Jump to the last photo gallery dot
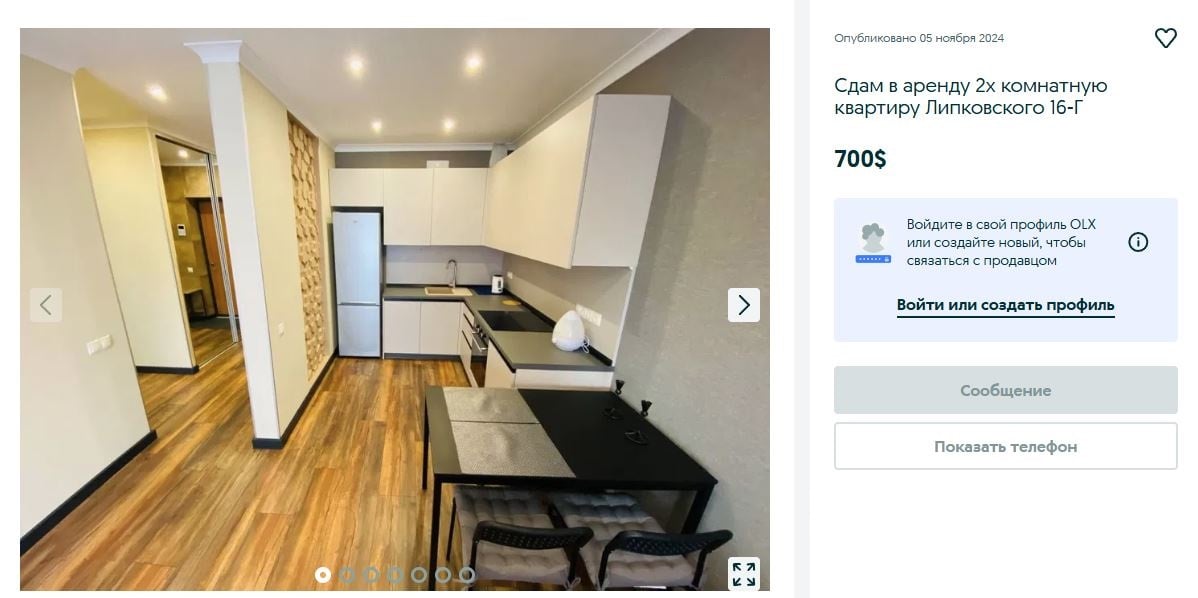Screen dimensions: 1198x598 click(467, 574)
